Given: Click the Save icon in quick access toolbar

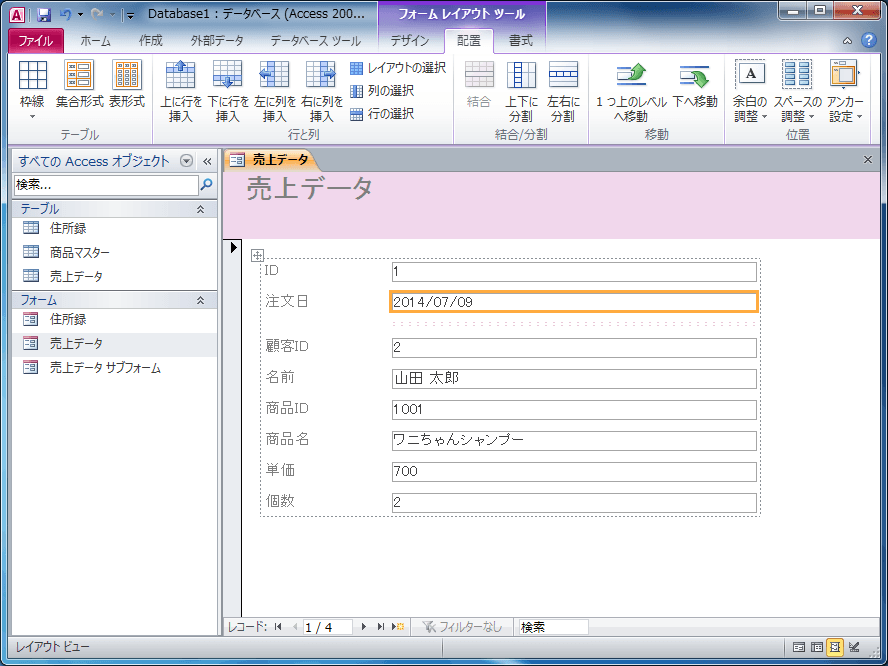Looking at the screenshot, I should [x=44, y=15].
